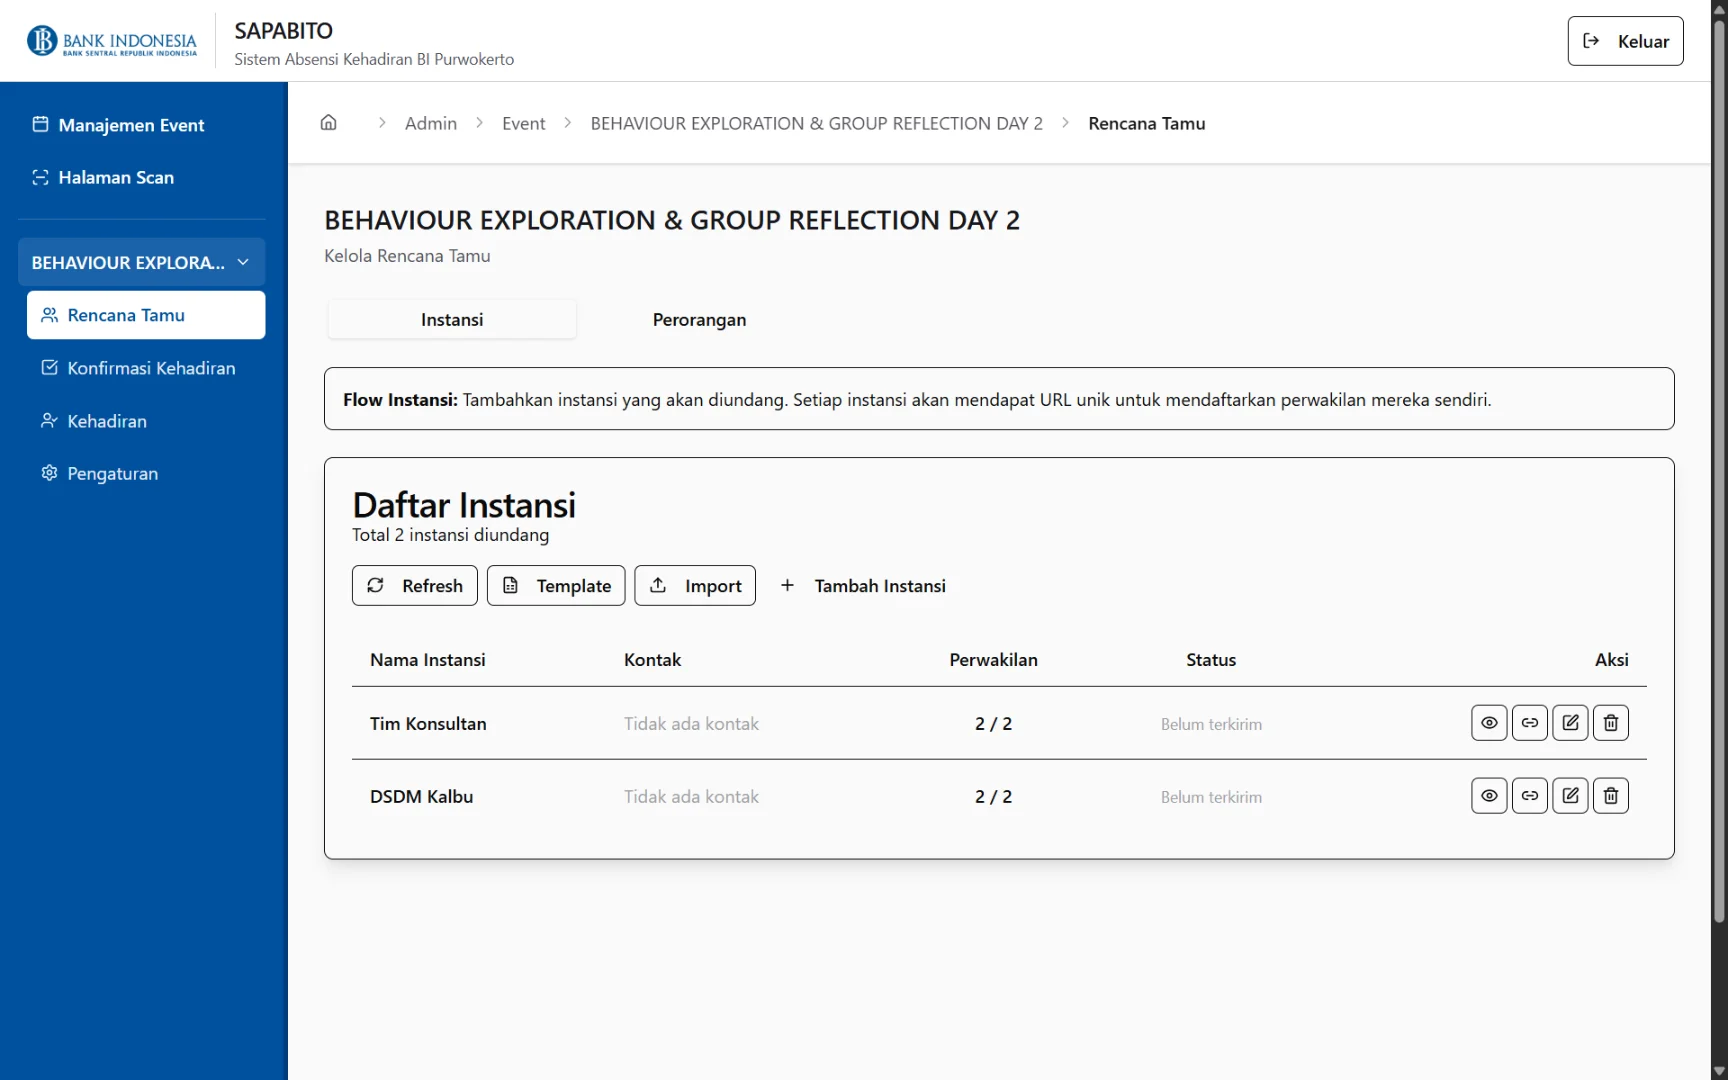Edit DSDM Kalbu with pencil icon
Screen dimensions: 1728x1080
[x=1570, y=796]
